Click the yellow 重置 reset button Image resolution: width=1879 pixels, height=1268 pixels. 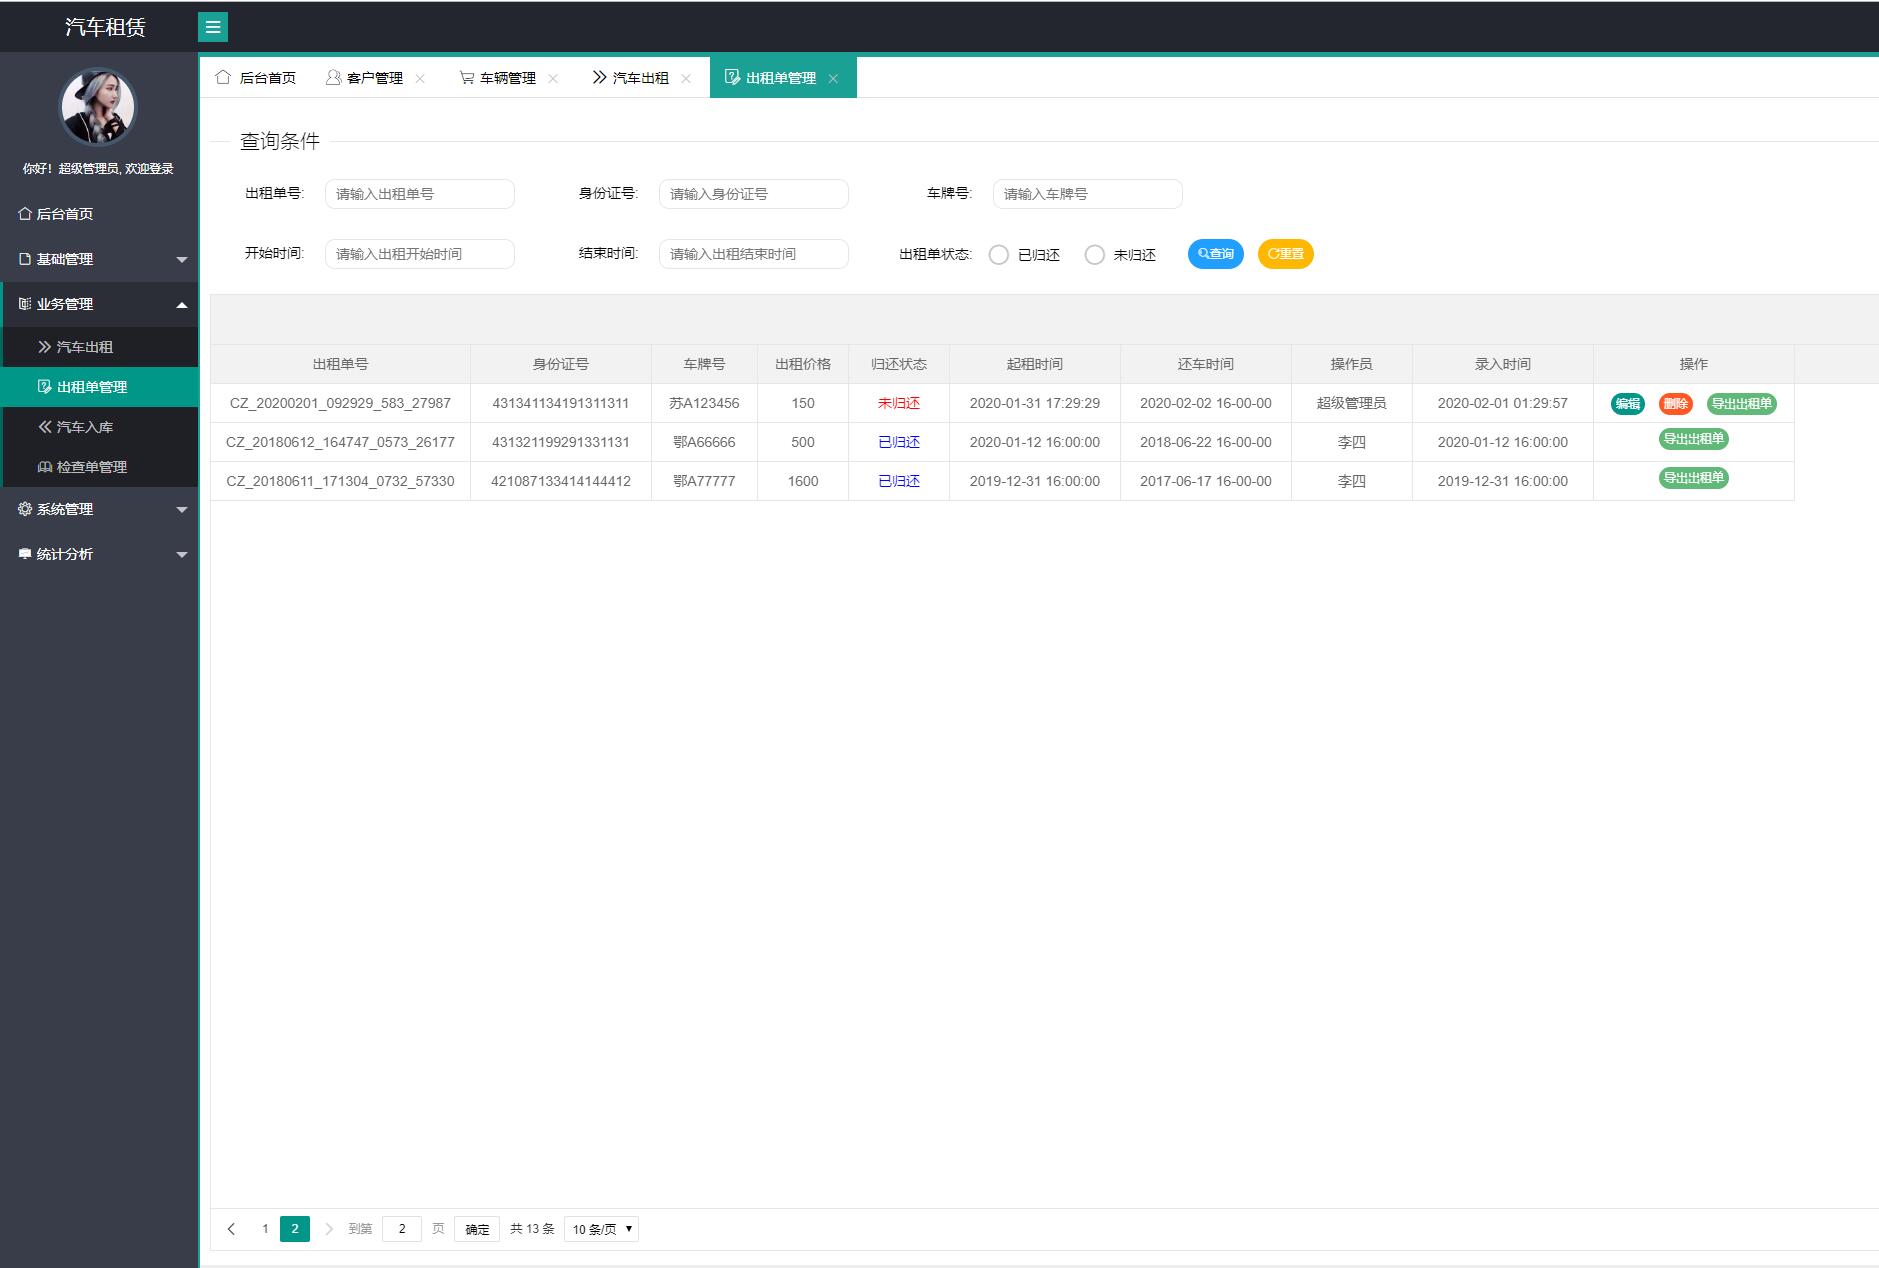1285,254
